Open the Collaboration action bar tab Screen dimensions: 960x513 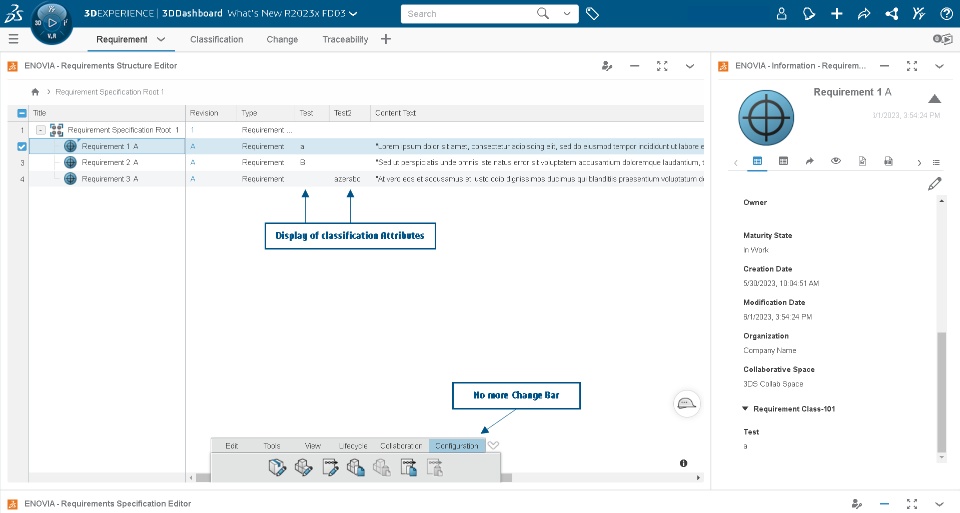coord(401,446)
